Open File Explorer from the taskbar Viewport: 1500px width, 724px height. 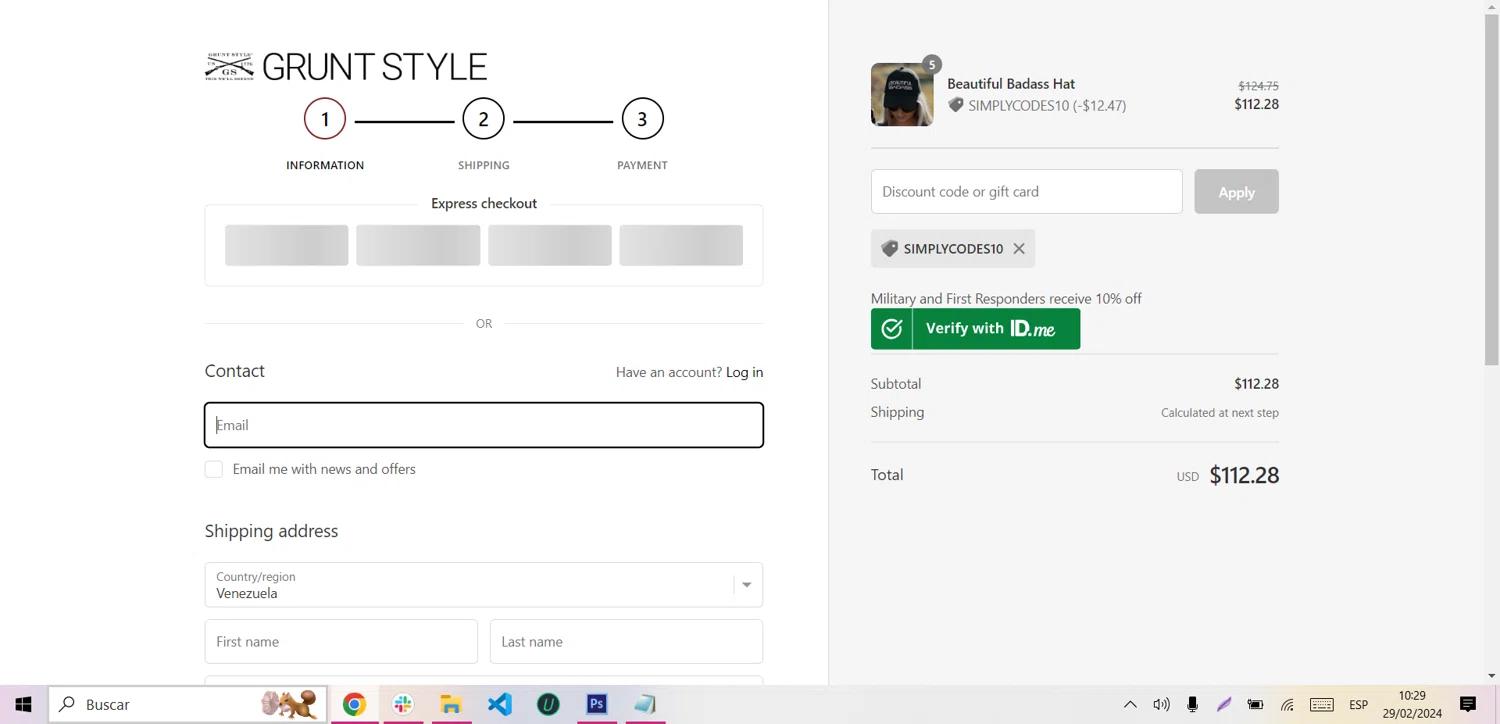[451, 704]
